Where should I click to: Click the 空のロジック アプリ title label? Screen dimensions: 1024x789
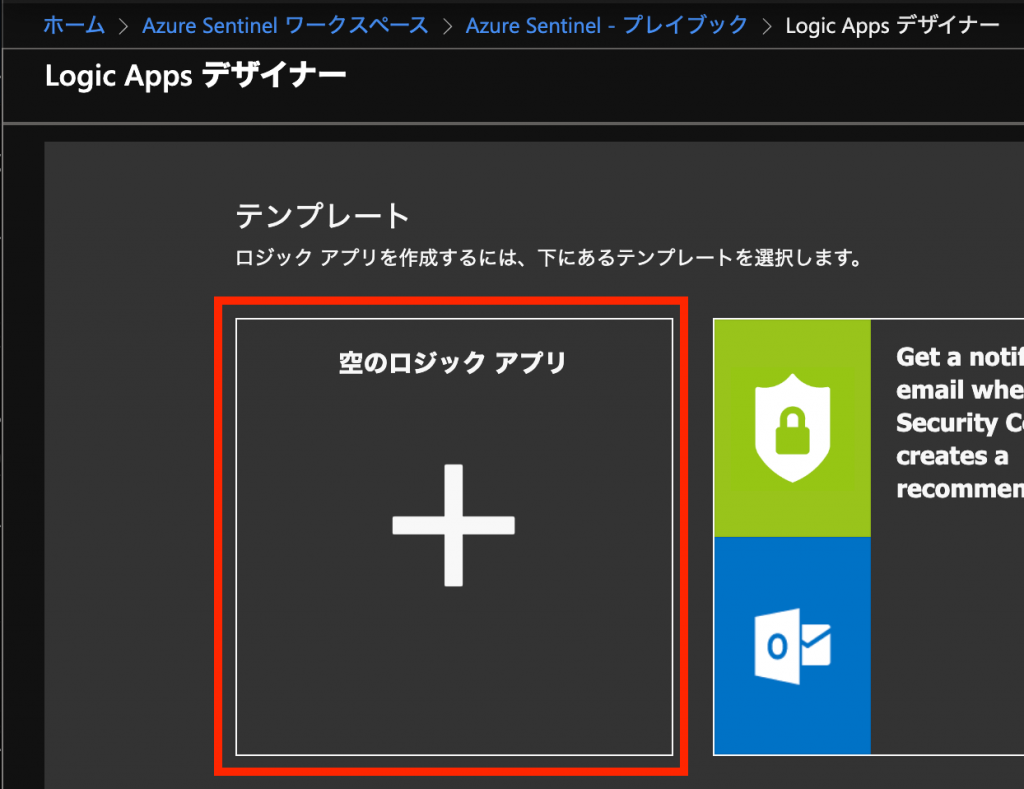453,362
